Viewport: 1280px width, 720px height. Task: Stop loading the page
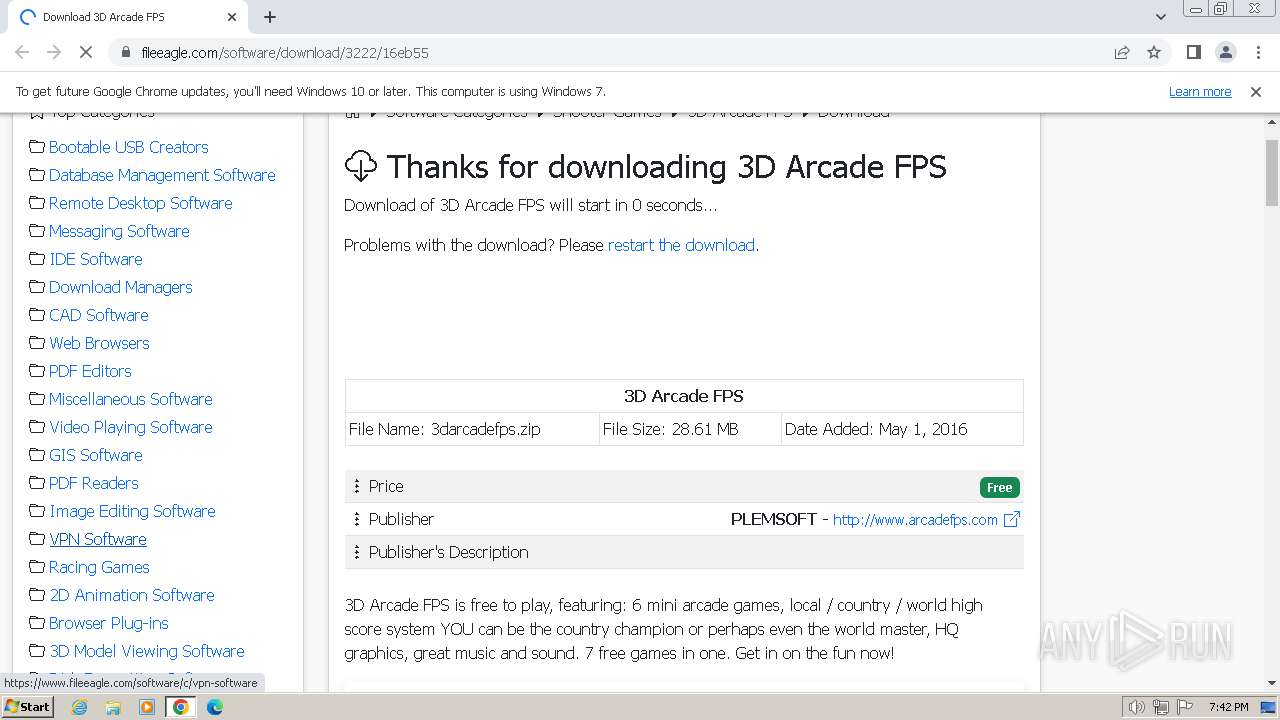click(86, 52)
